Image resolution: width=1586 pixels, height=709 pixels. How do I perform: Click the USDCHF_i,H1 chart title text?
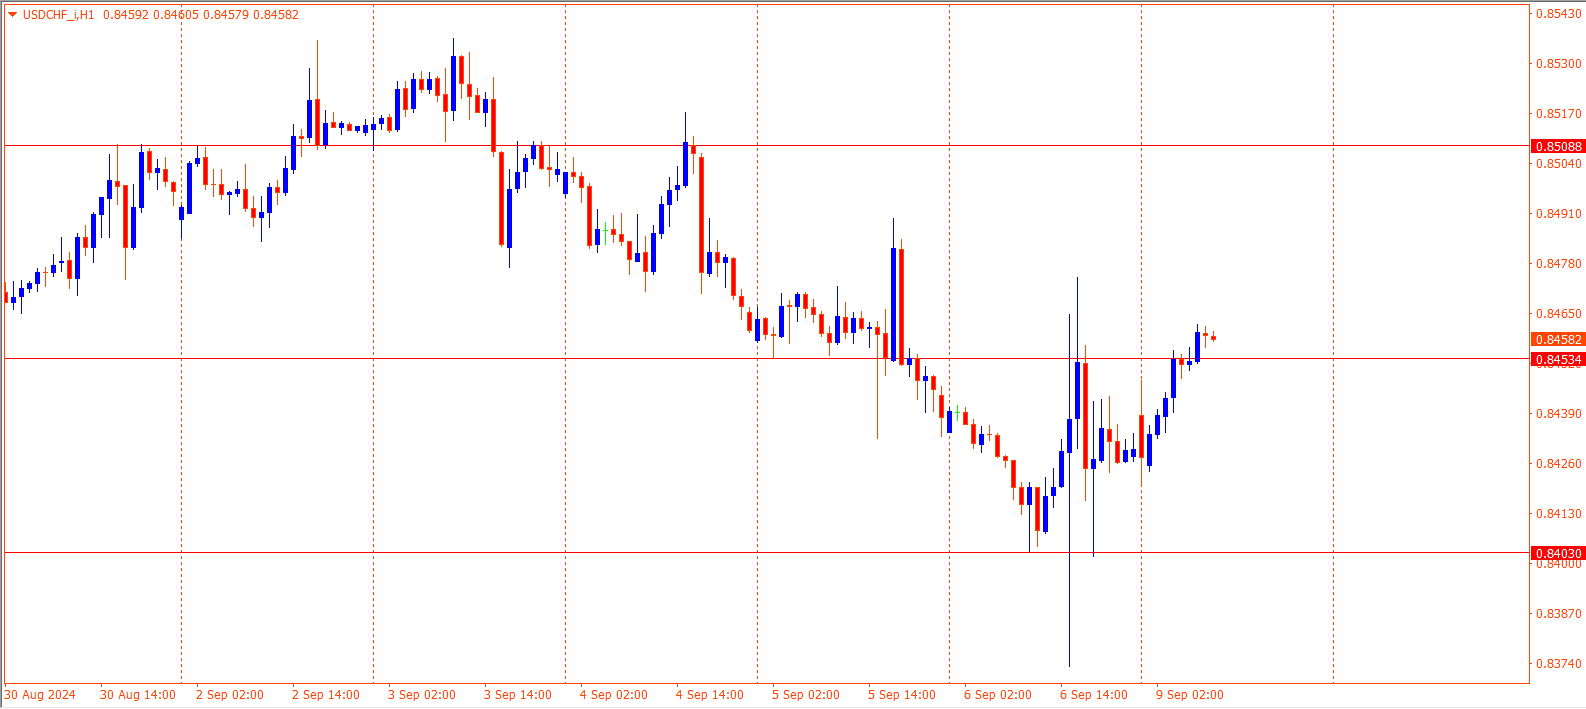pyautogui.click(x=59, y=15)
